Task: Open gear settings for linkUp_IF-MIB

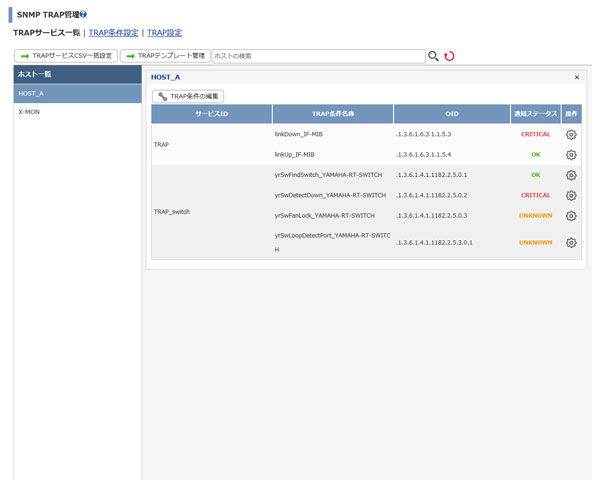Action: (x=571, y=155)
